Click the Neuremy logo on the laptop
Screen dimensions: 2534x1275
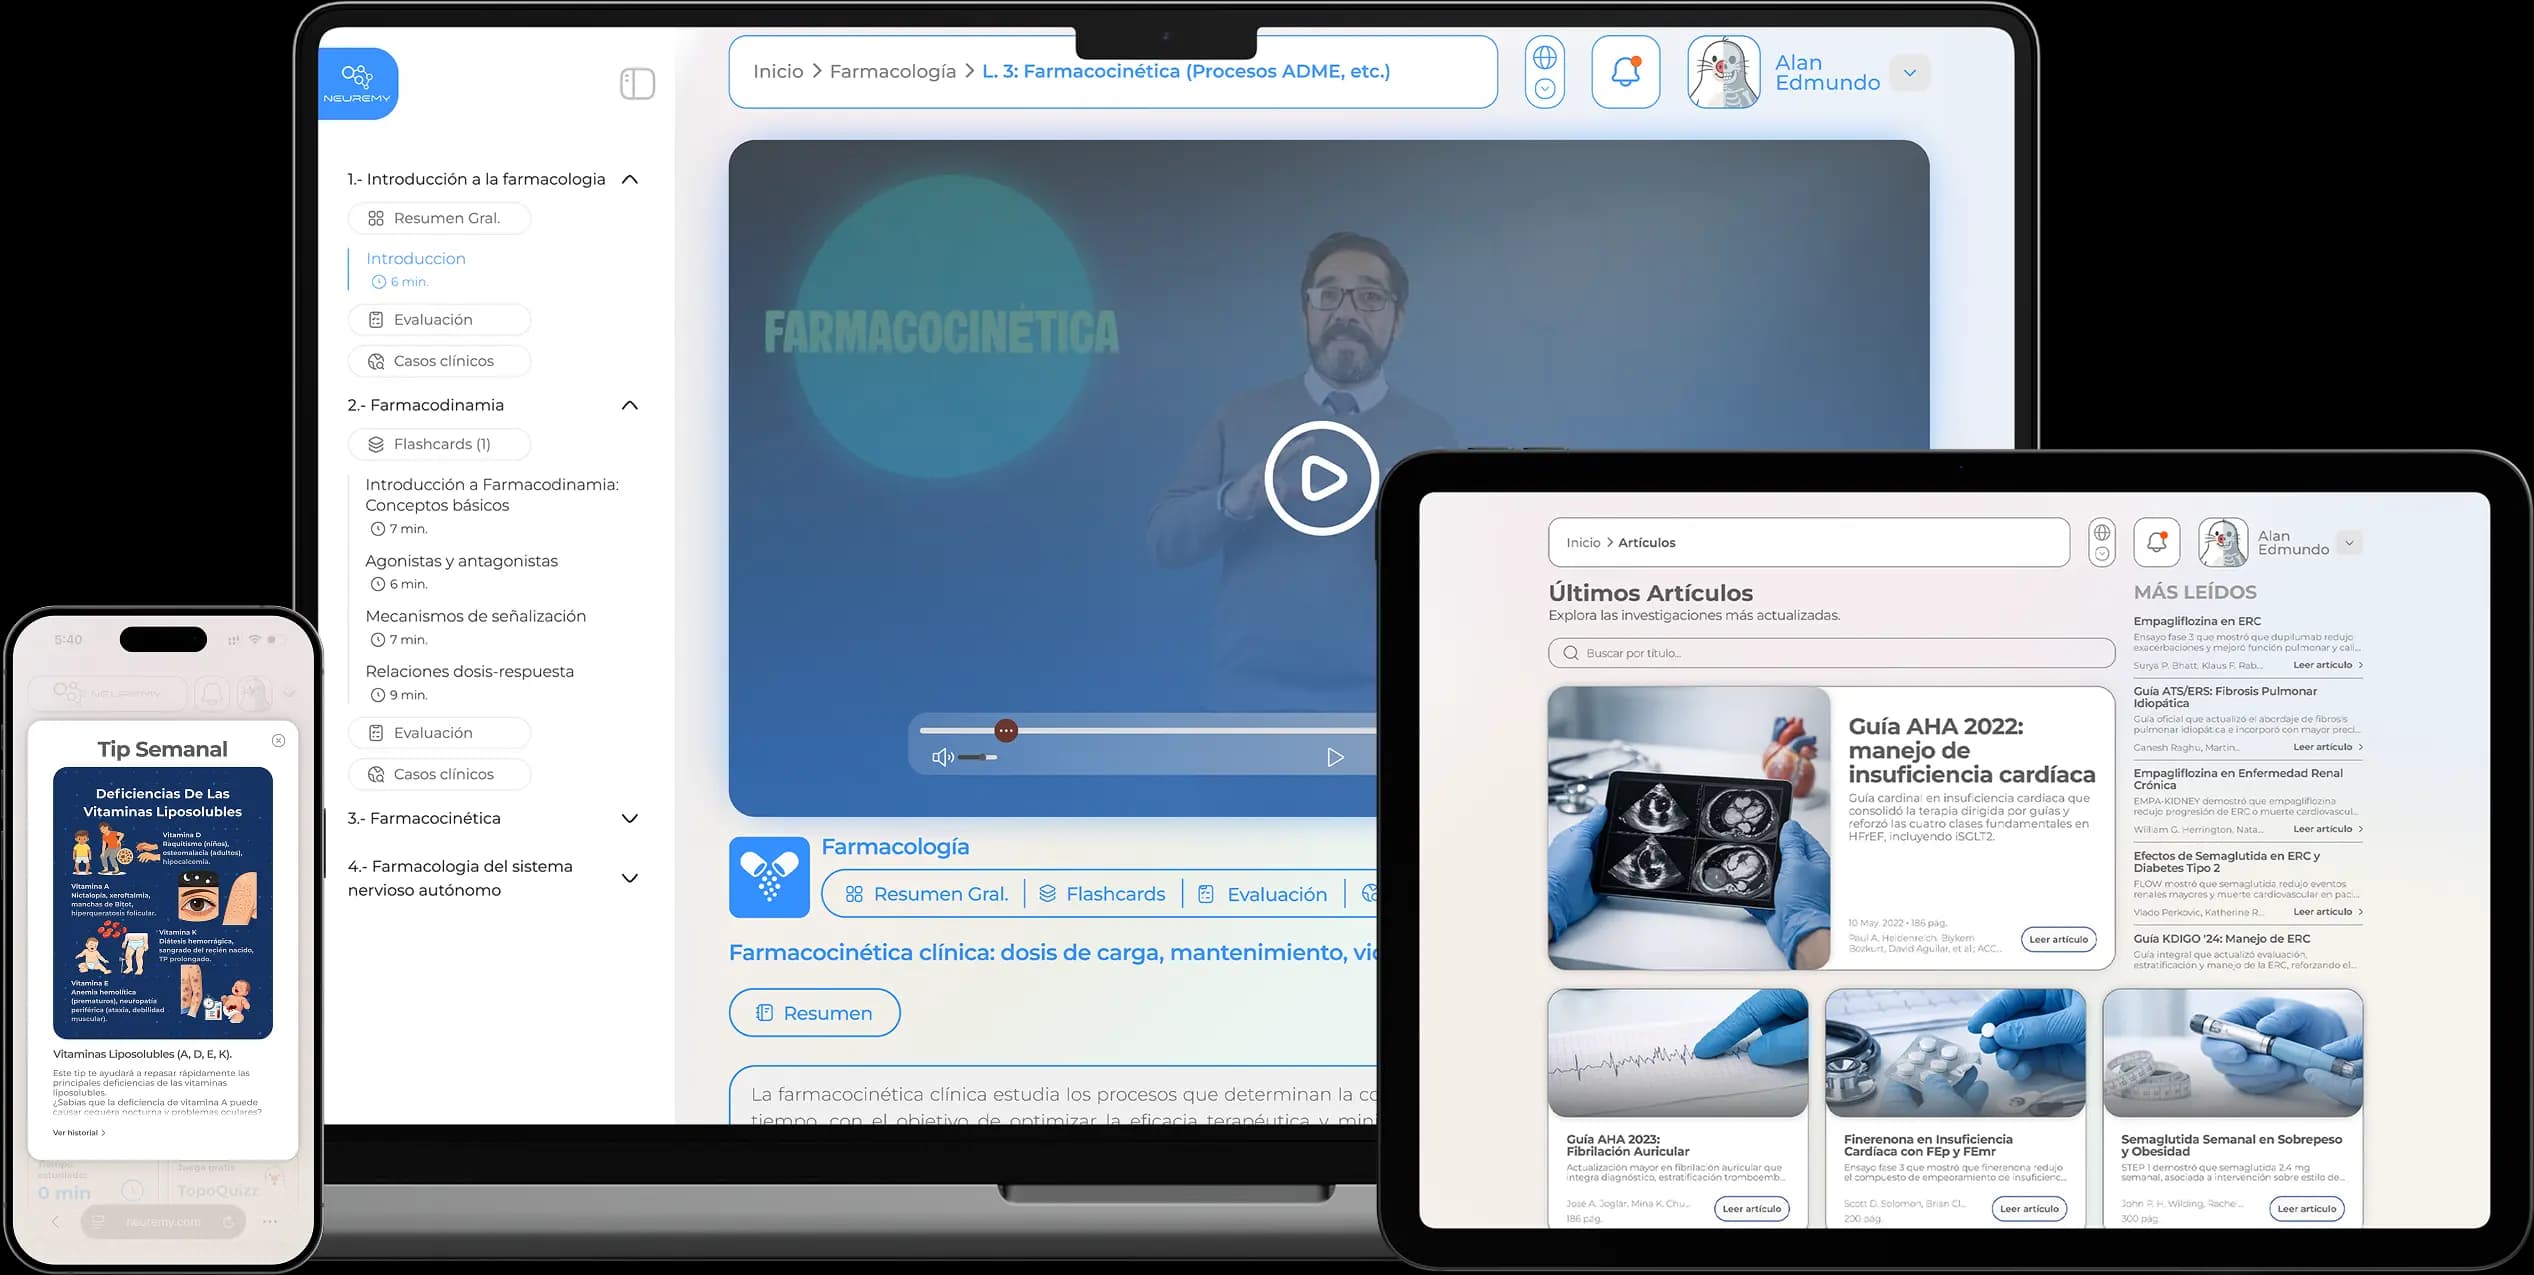click(358, 83)
